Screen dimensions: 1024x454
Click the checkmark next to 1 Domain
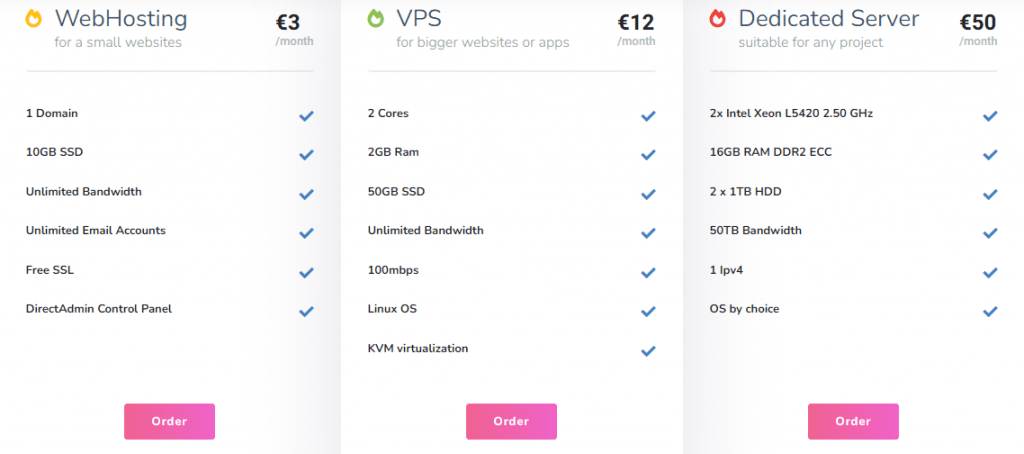[x=306, y=116]
